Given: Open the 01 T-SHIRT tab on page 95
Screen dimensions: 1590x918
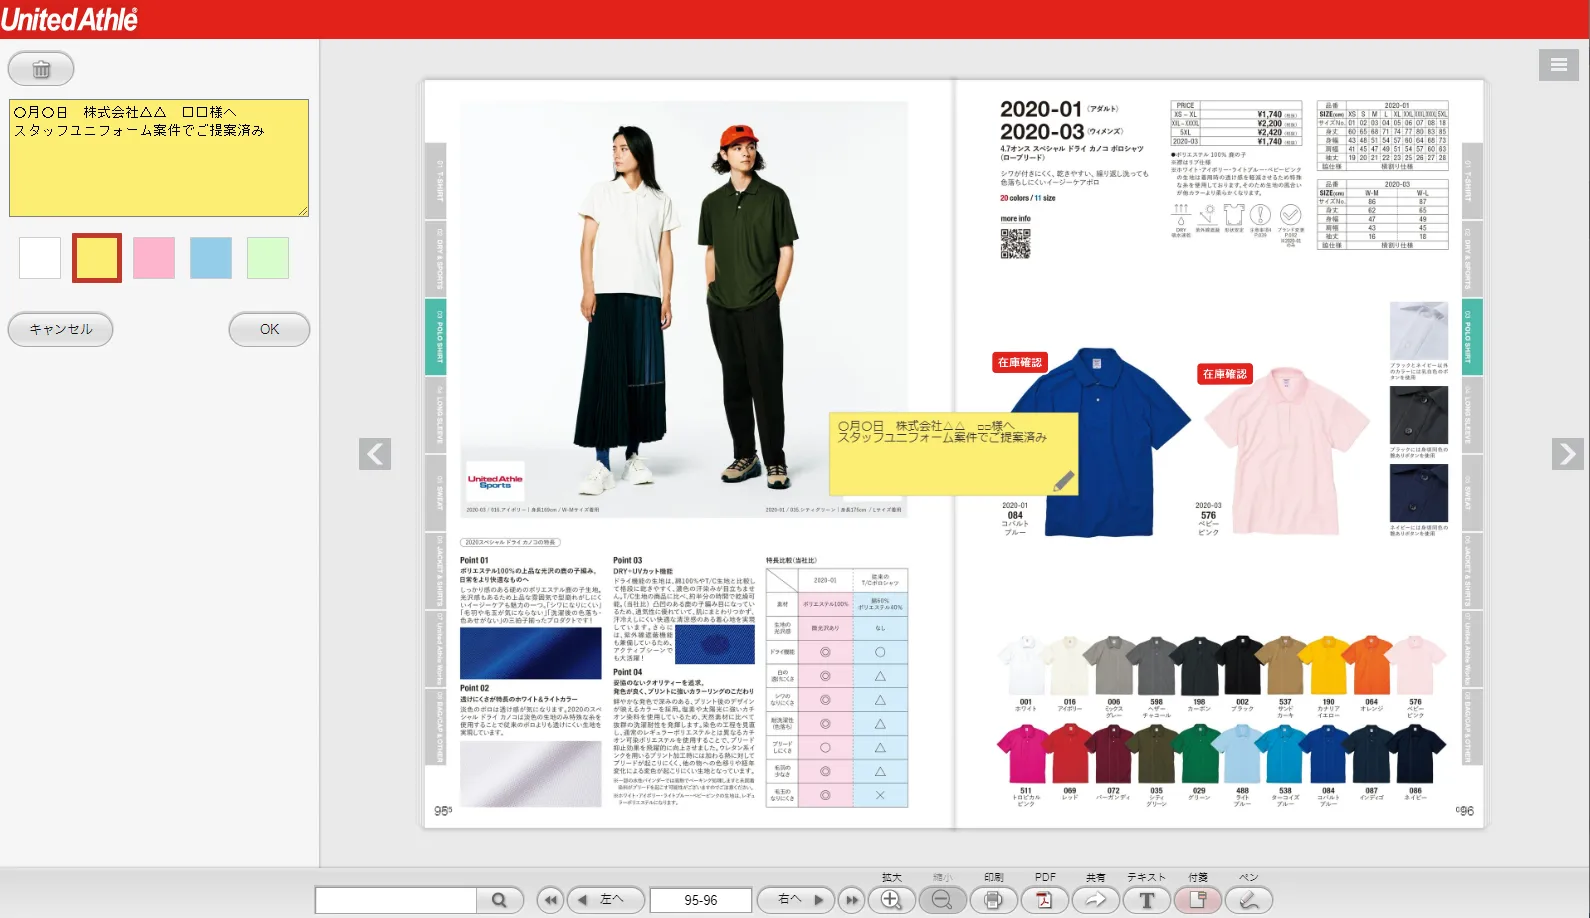Looking at the screenshot, I should [436, 182].
